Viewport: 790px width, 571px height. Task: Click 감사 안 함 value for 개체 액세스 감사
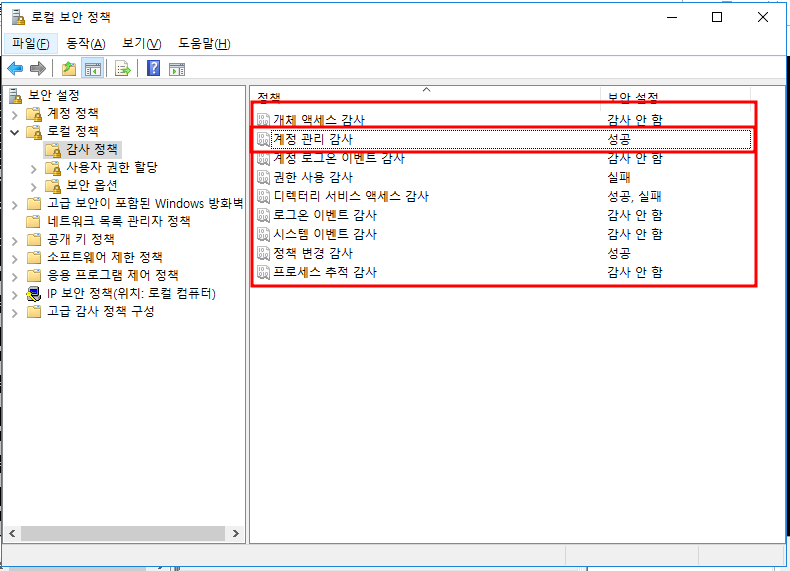tap(635, 119)
